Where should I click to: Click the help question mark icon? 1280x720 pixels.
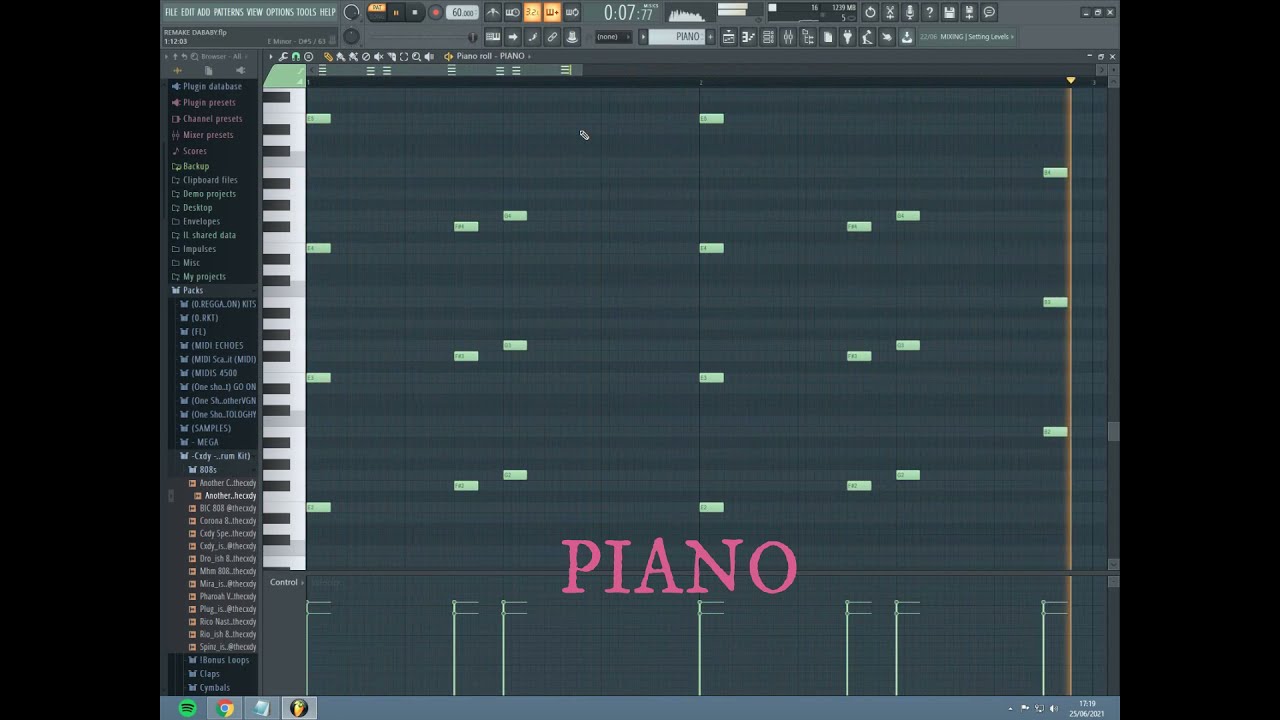[930, 12]
